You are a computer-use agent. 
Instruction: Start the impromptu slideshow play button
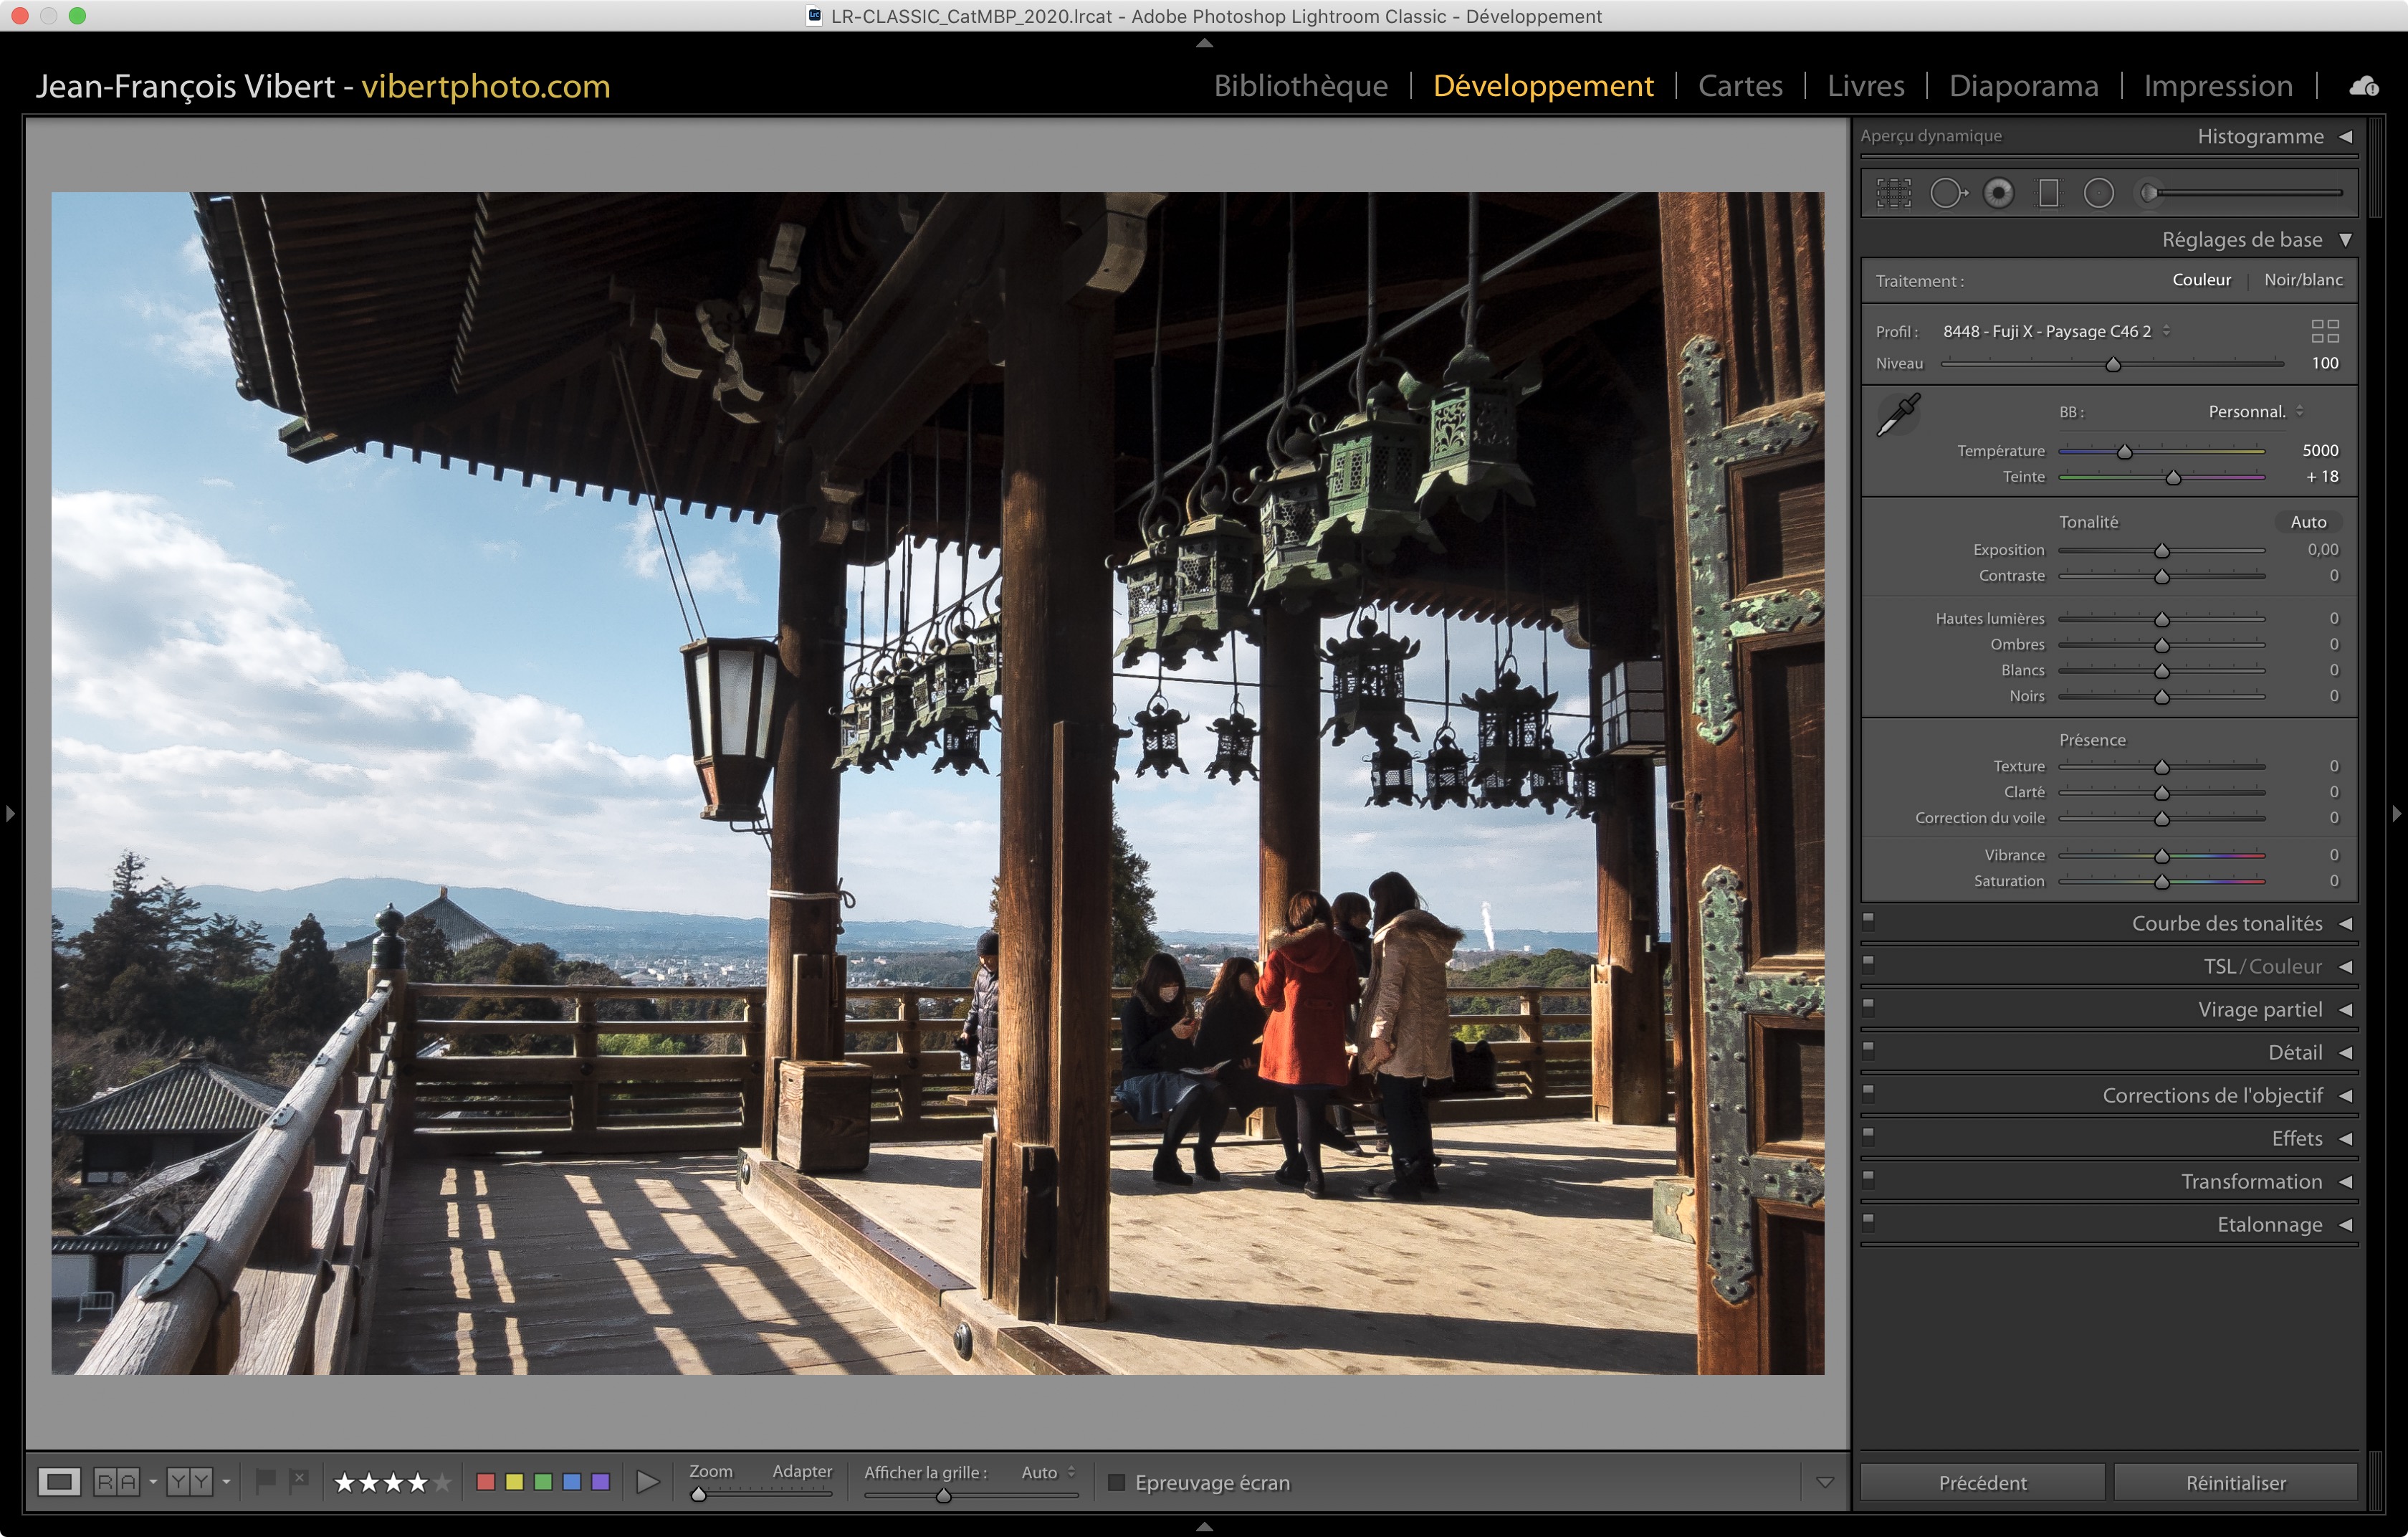pos(647,1482)
